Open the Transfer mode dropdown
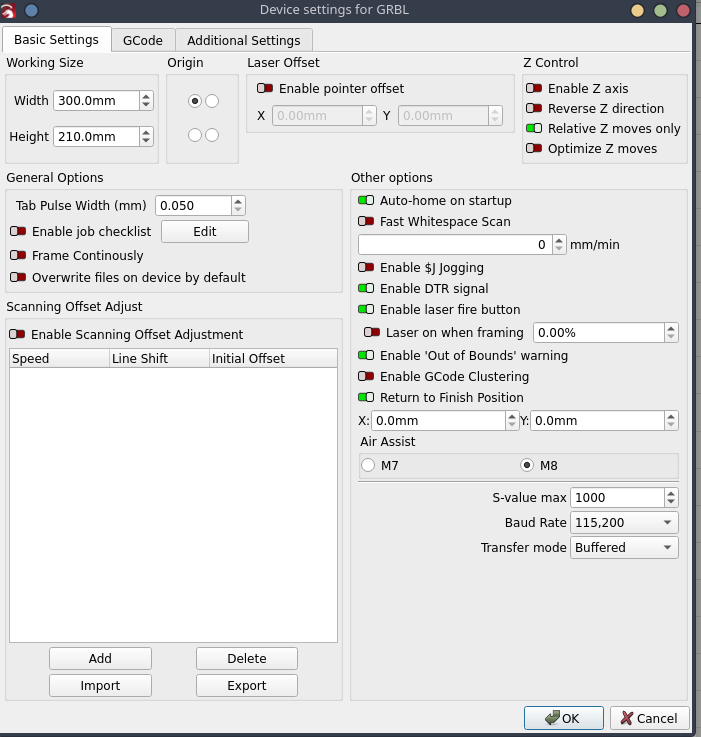The width and height of the screenshot is (701, 737). tap(624, 548)
